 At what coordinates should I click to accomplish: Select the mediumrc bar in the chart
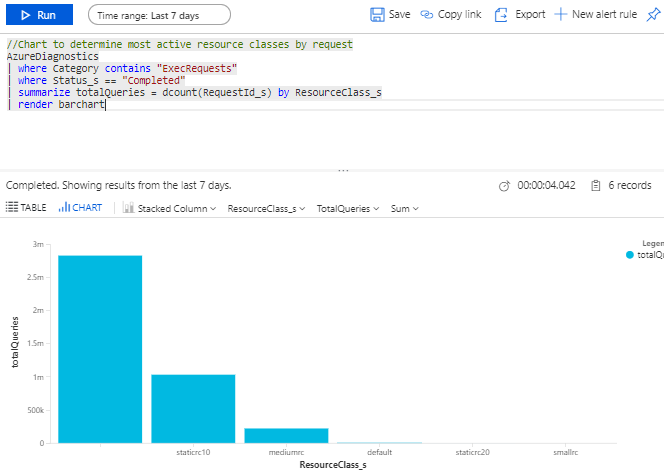(x=286, y=435)
